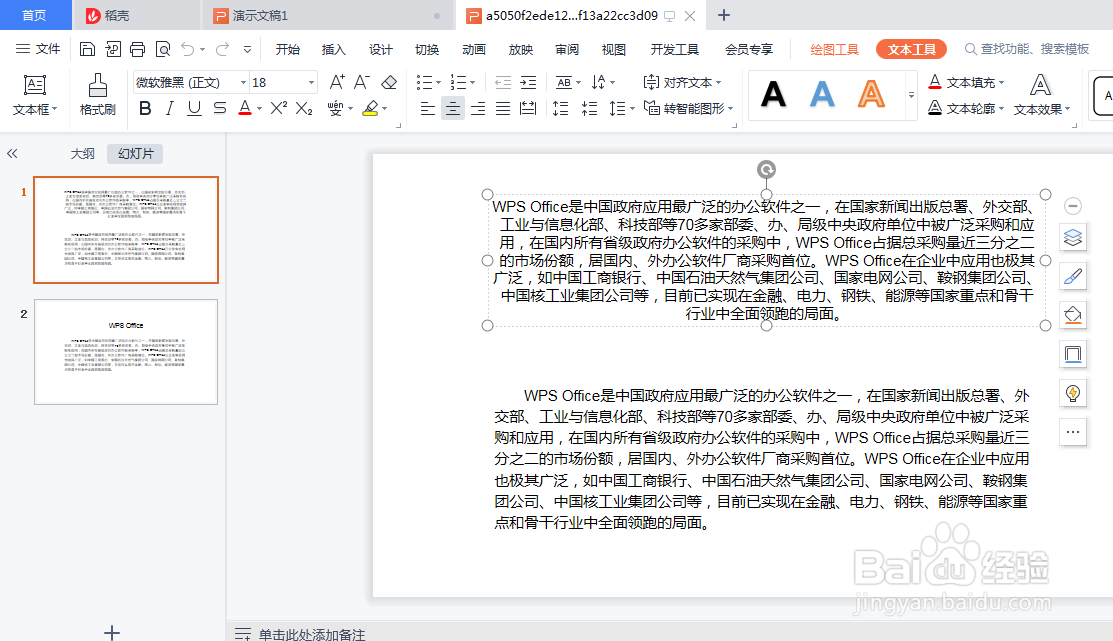Viewport: 1113px width, 641px height.
Task: Open 对齐文本 align text dropdown
Action: click(682, 82)
